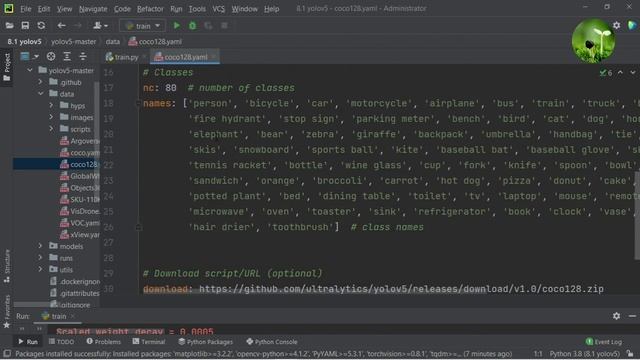Image resolution: width=640 pixels, height=360 pixels.
Task: Click the Expand All icon in Project panel
Action: point(67,56)
